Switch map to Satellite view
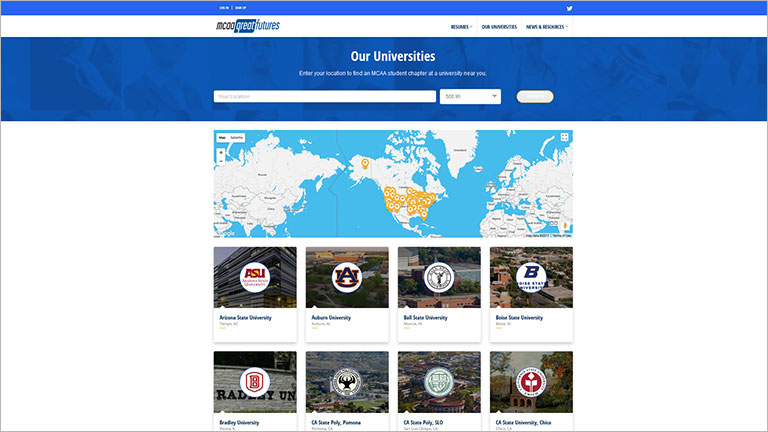 [237, 138]
